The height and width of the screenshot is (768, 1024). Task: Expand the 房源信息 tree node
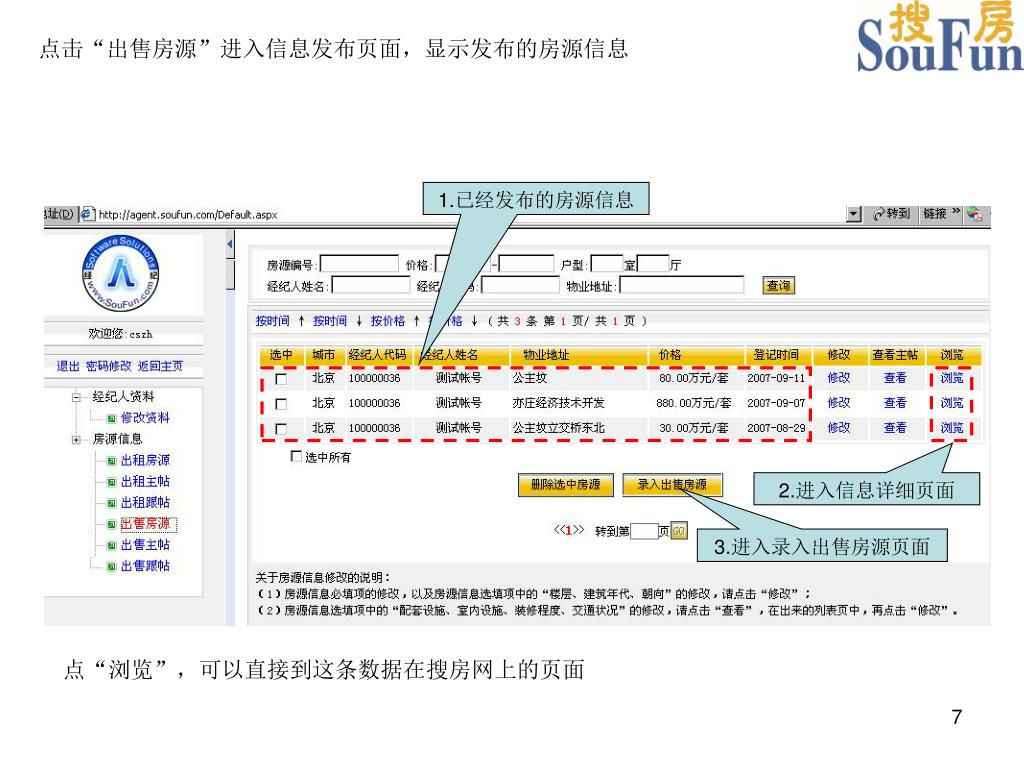click(76, 440)
